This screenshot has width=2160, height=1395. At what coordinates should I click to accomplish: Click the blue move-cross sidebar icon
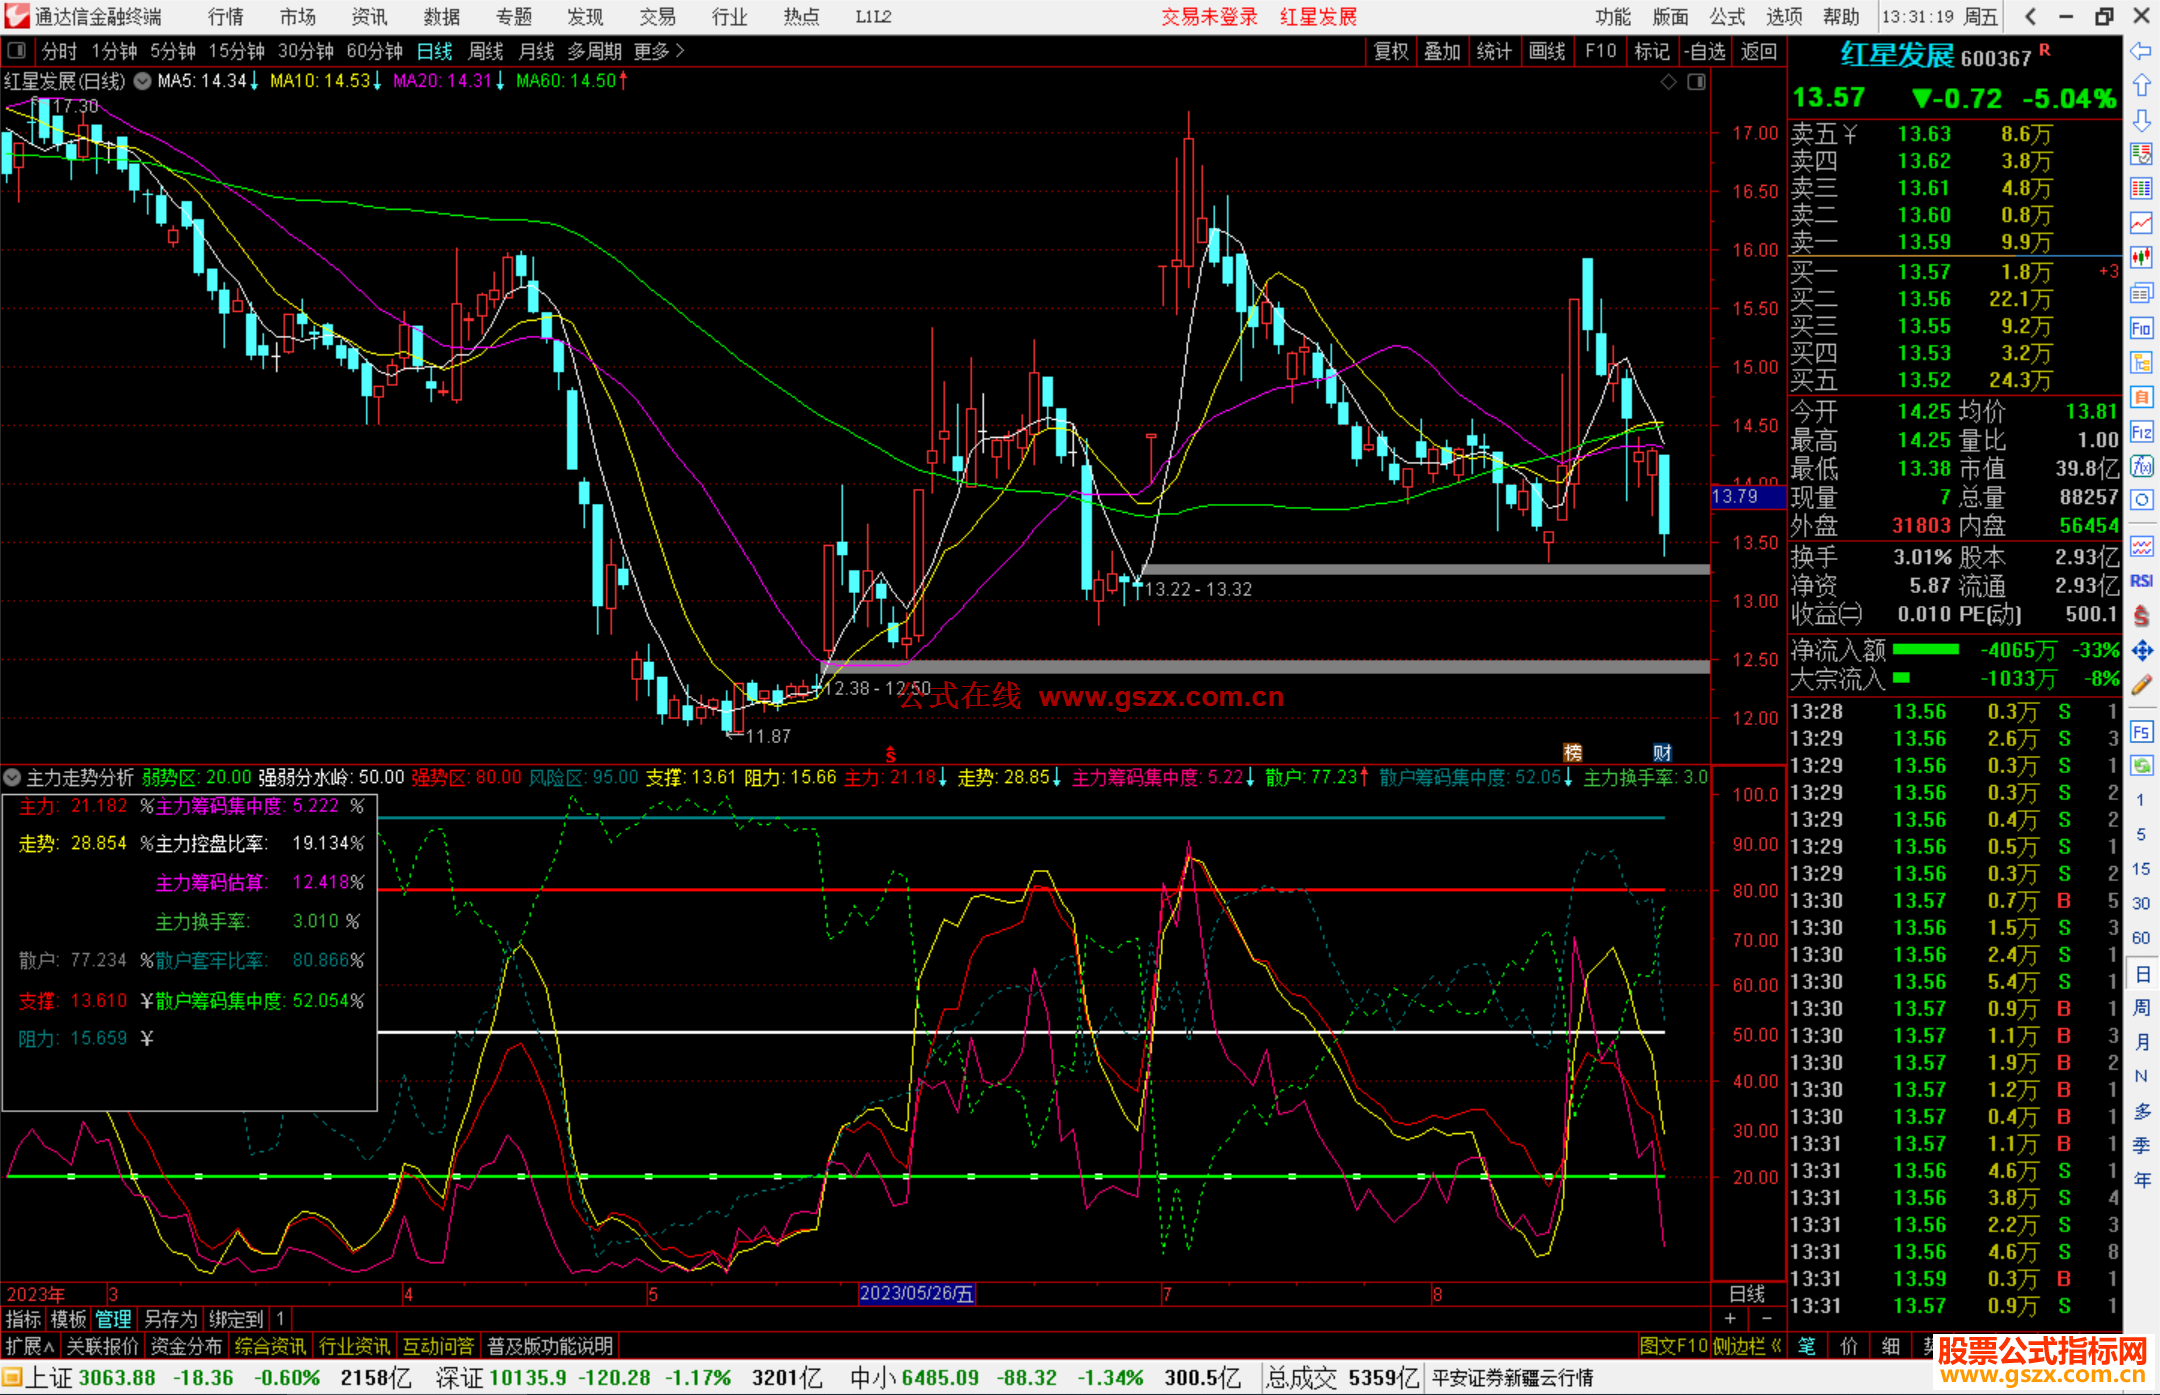2141,651
